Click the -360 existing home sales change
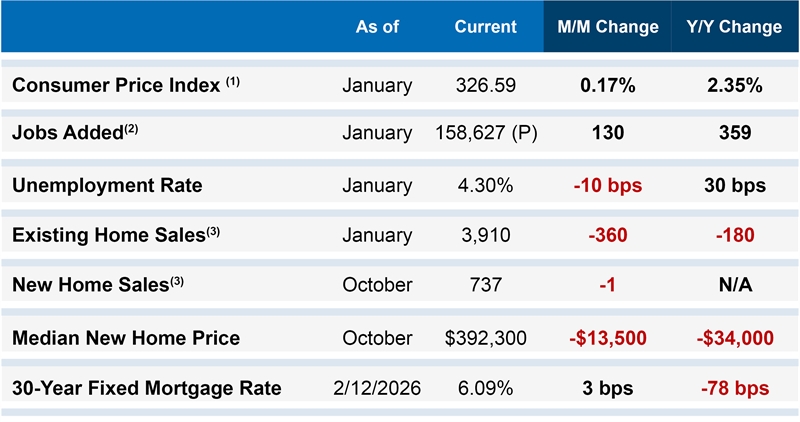This screenshot has height=422, width=800. (608, 235)
